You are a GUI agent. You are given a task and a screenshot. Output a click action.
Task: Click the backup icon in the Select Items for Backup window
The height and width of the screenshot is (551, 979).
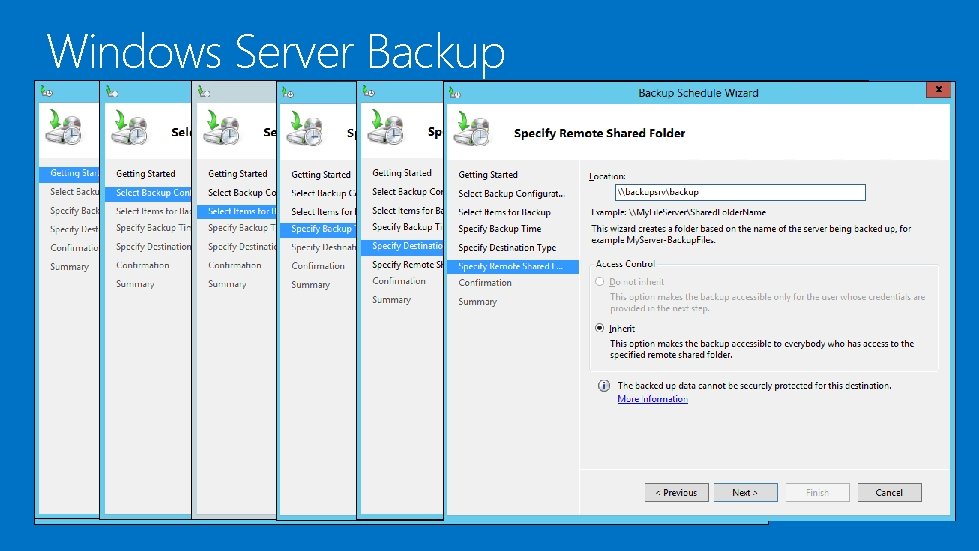pos(222,128)
